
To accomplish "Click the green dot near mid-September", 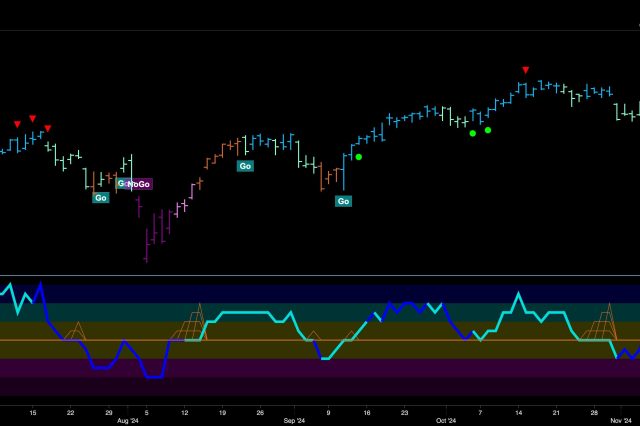I will [359, 157].
